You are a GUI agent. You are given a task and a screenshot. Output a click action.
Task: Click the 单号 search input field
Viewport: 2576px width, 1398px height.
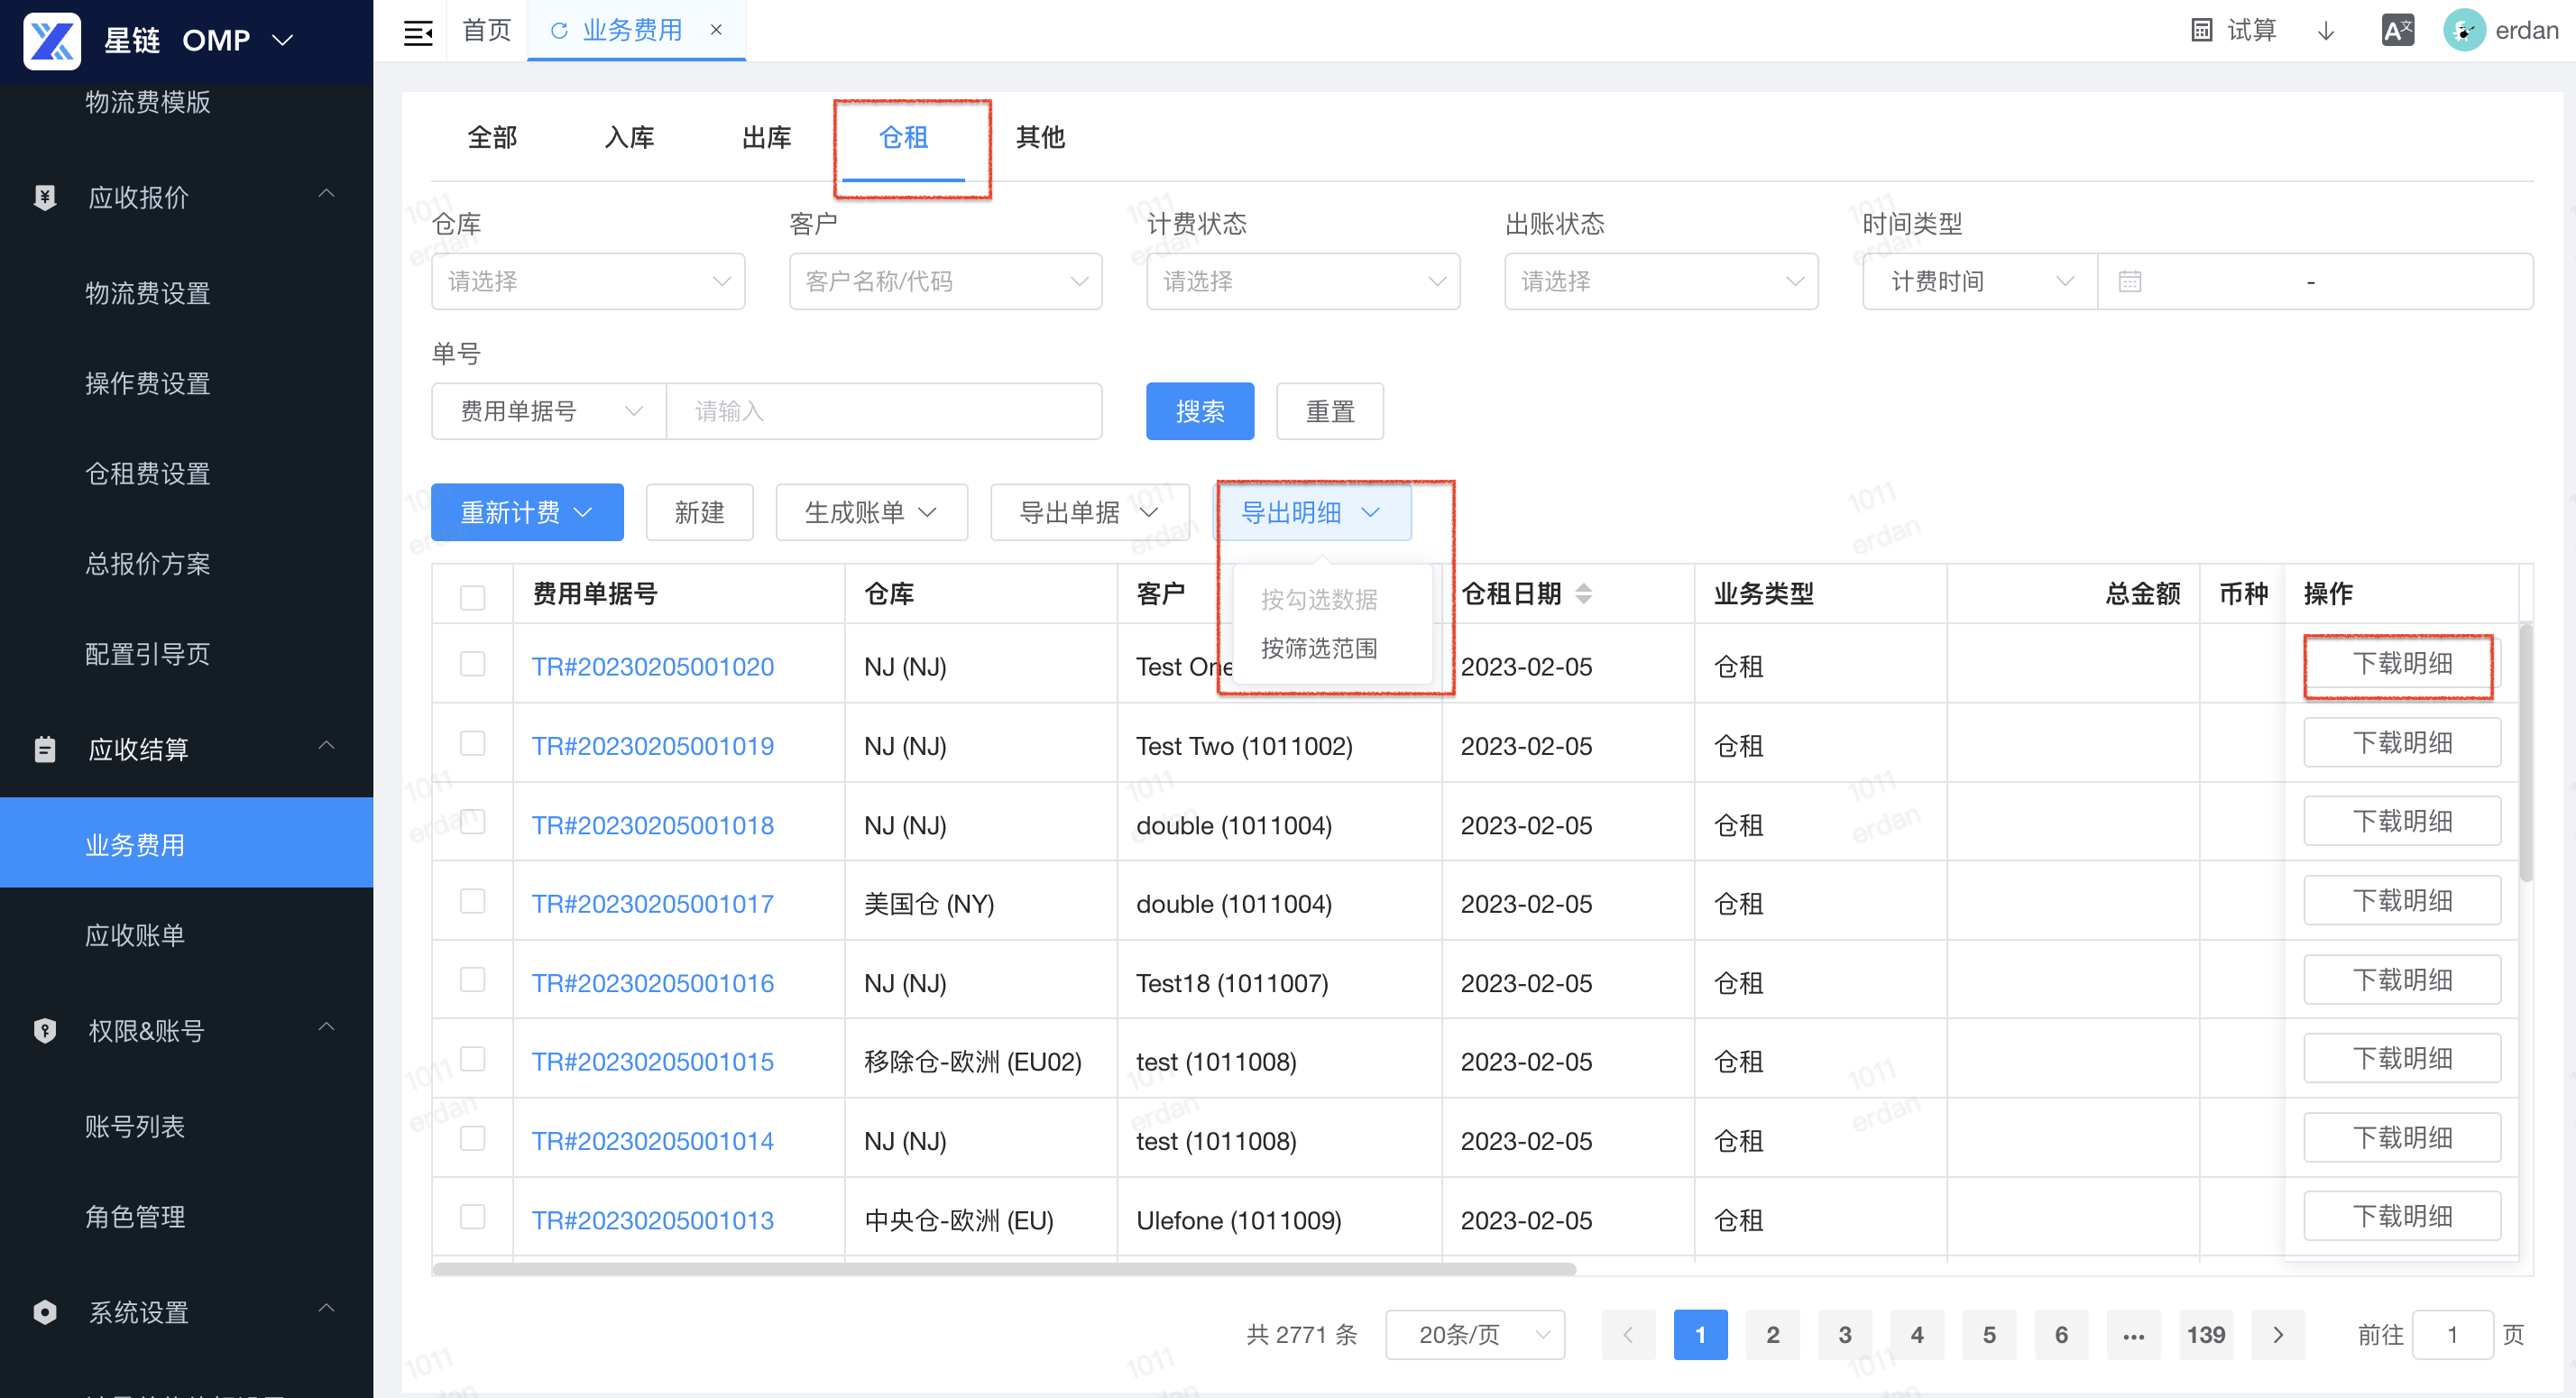click(884, 411)
